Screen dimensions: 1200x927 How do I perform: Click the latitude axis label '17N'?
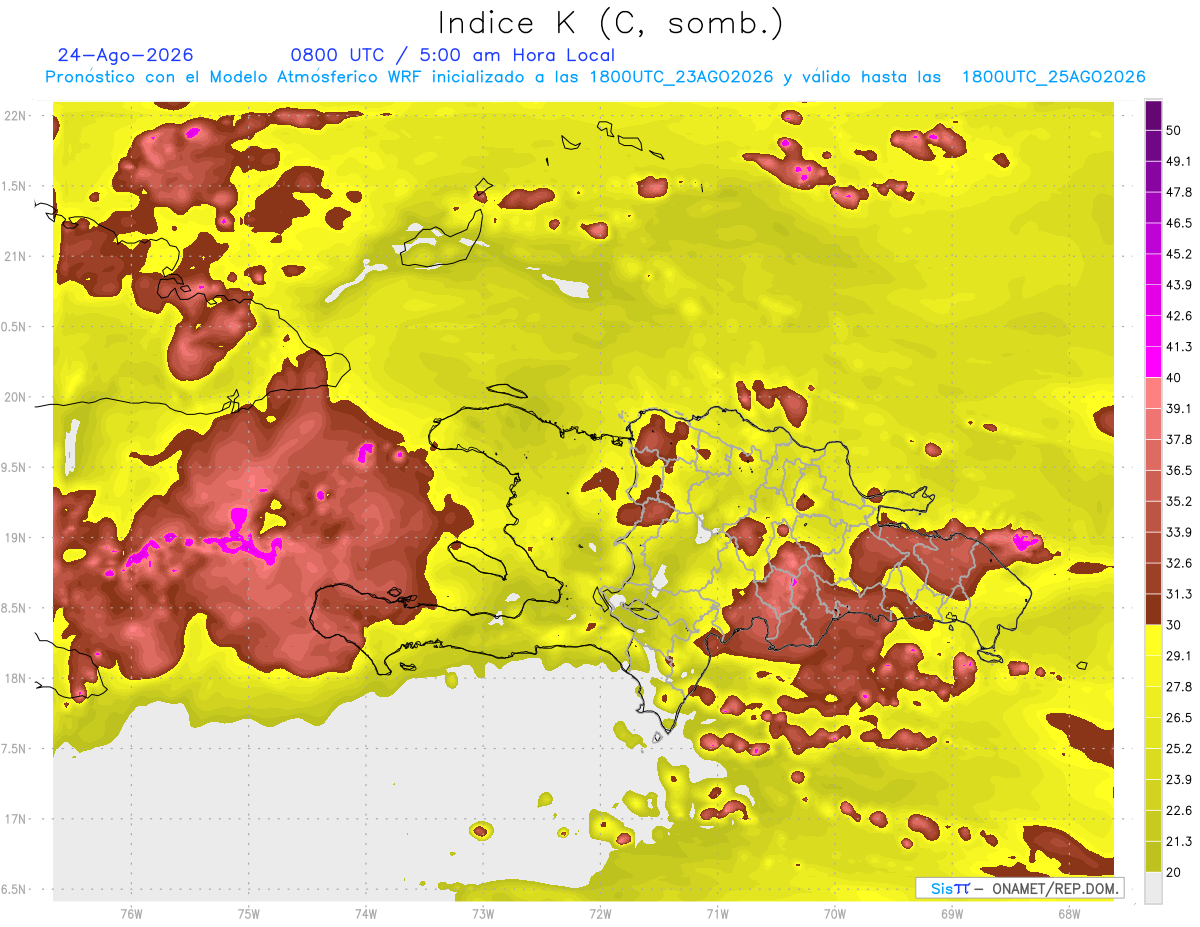coord(15,819)
